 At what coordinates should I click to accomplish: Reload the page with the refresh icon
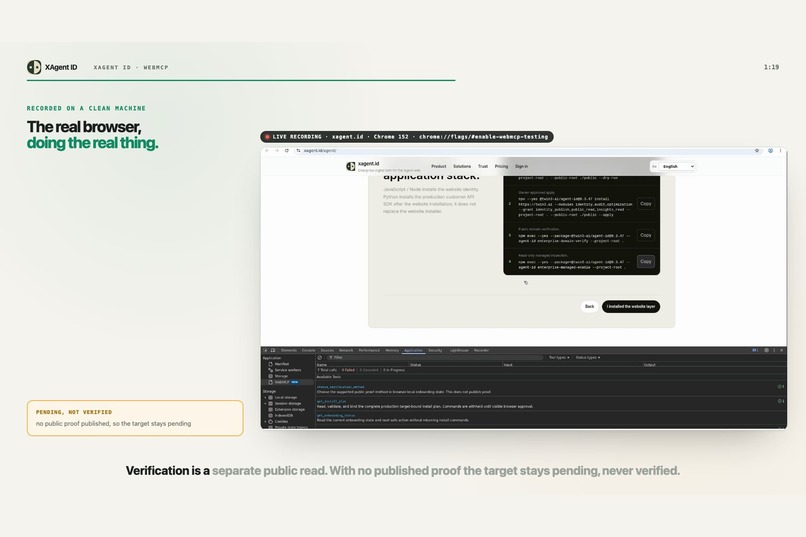pos(287,151)
